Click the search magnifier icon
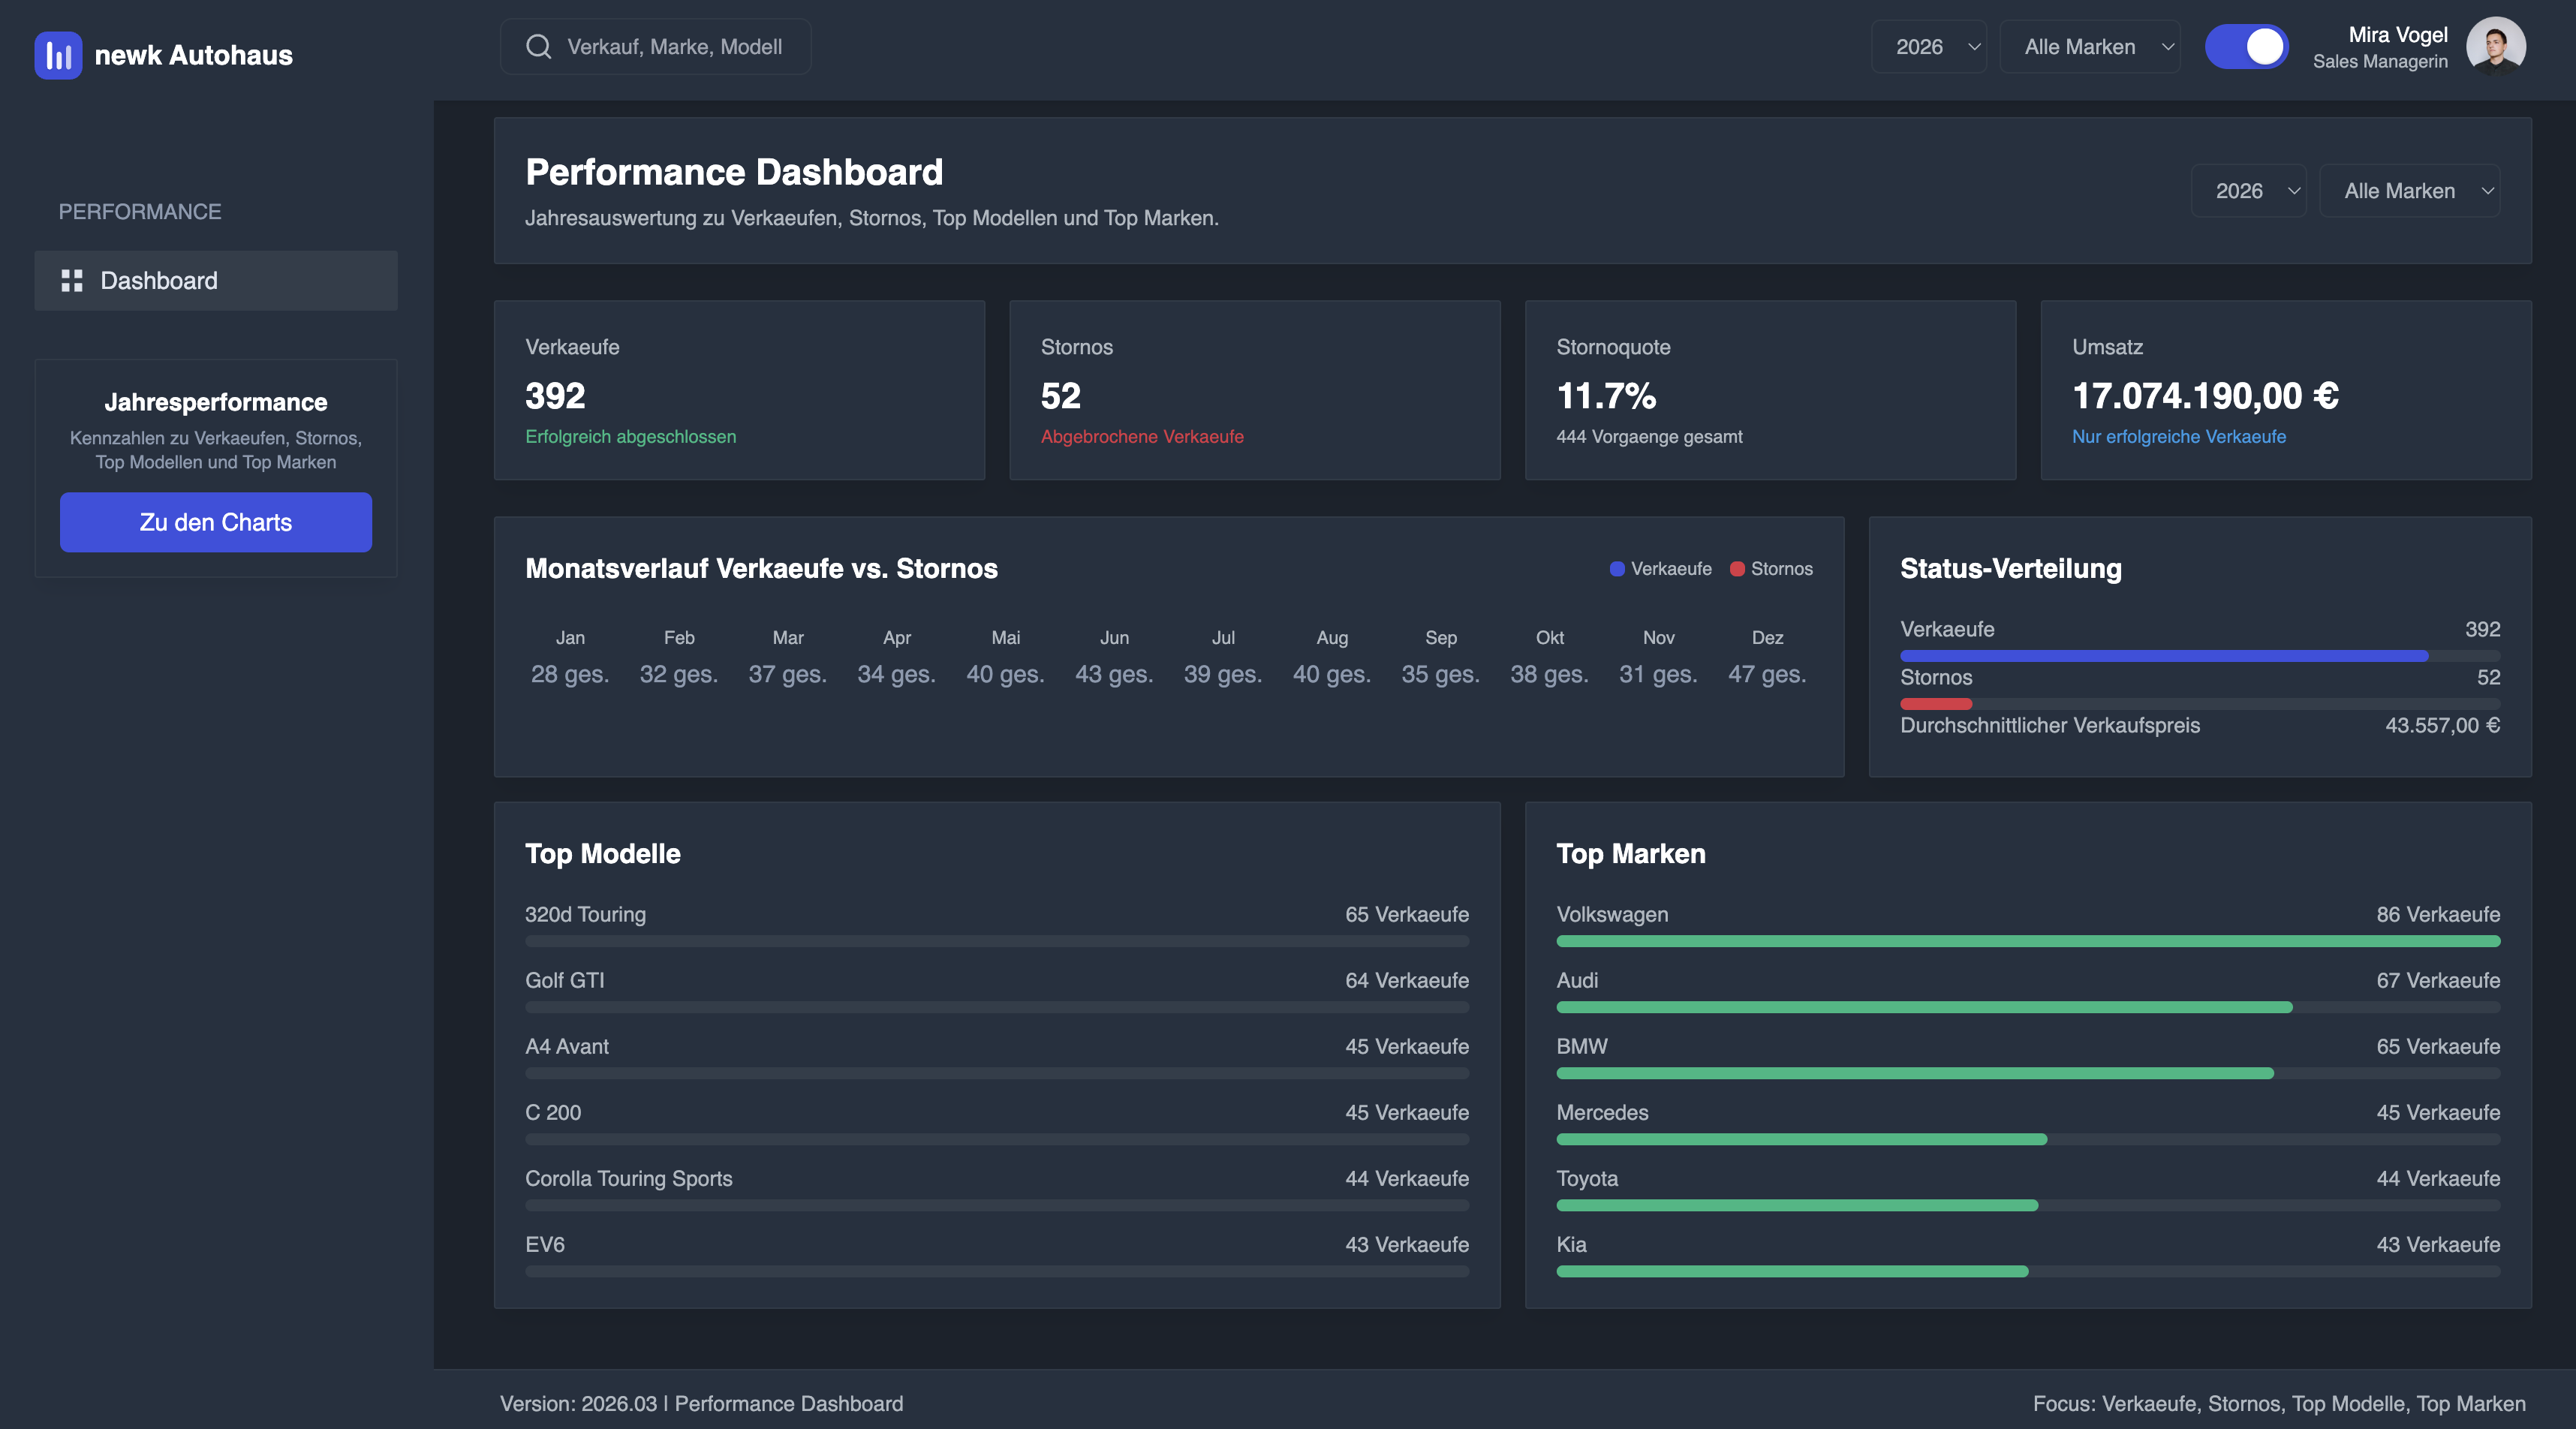The width and height of the screenshot is (2576, 1429). [x=538, y=46]
